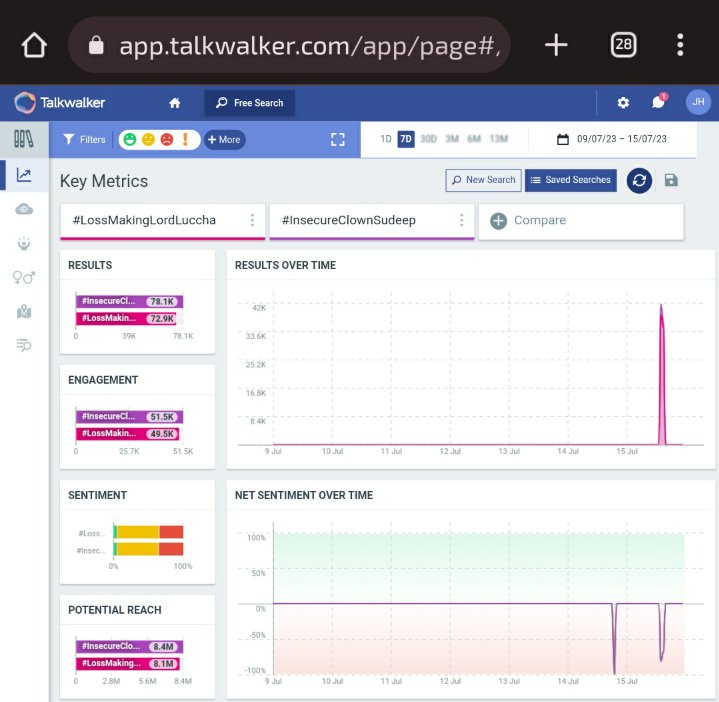Open options menu for #InsecureClownSudeep
This screenshot has width=719, height=702.
click(x=461, y=220)
